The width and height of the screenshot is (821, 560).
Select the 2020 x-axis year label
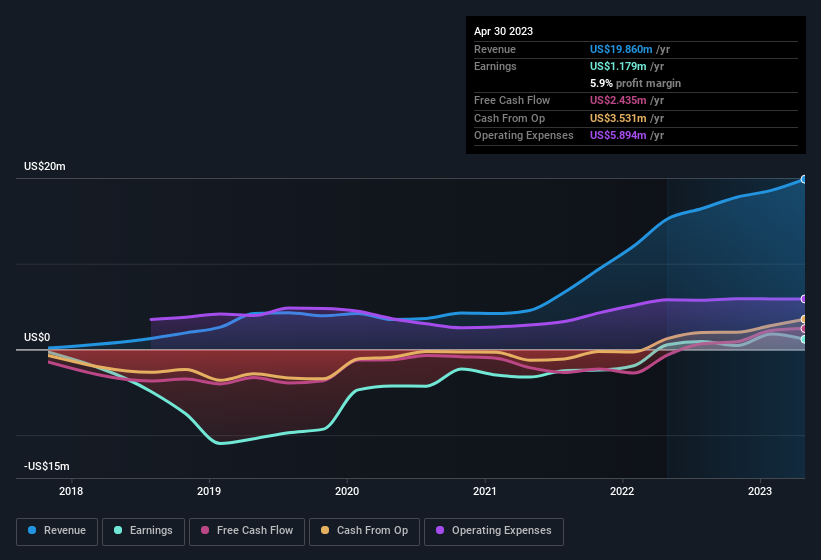pyautogui.click(x=347, y=491)
